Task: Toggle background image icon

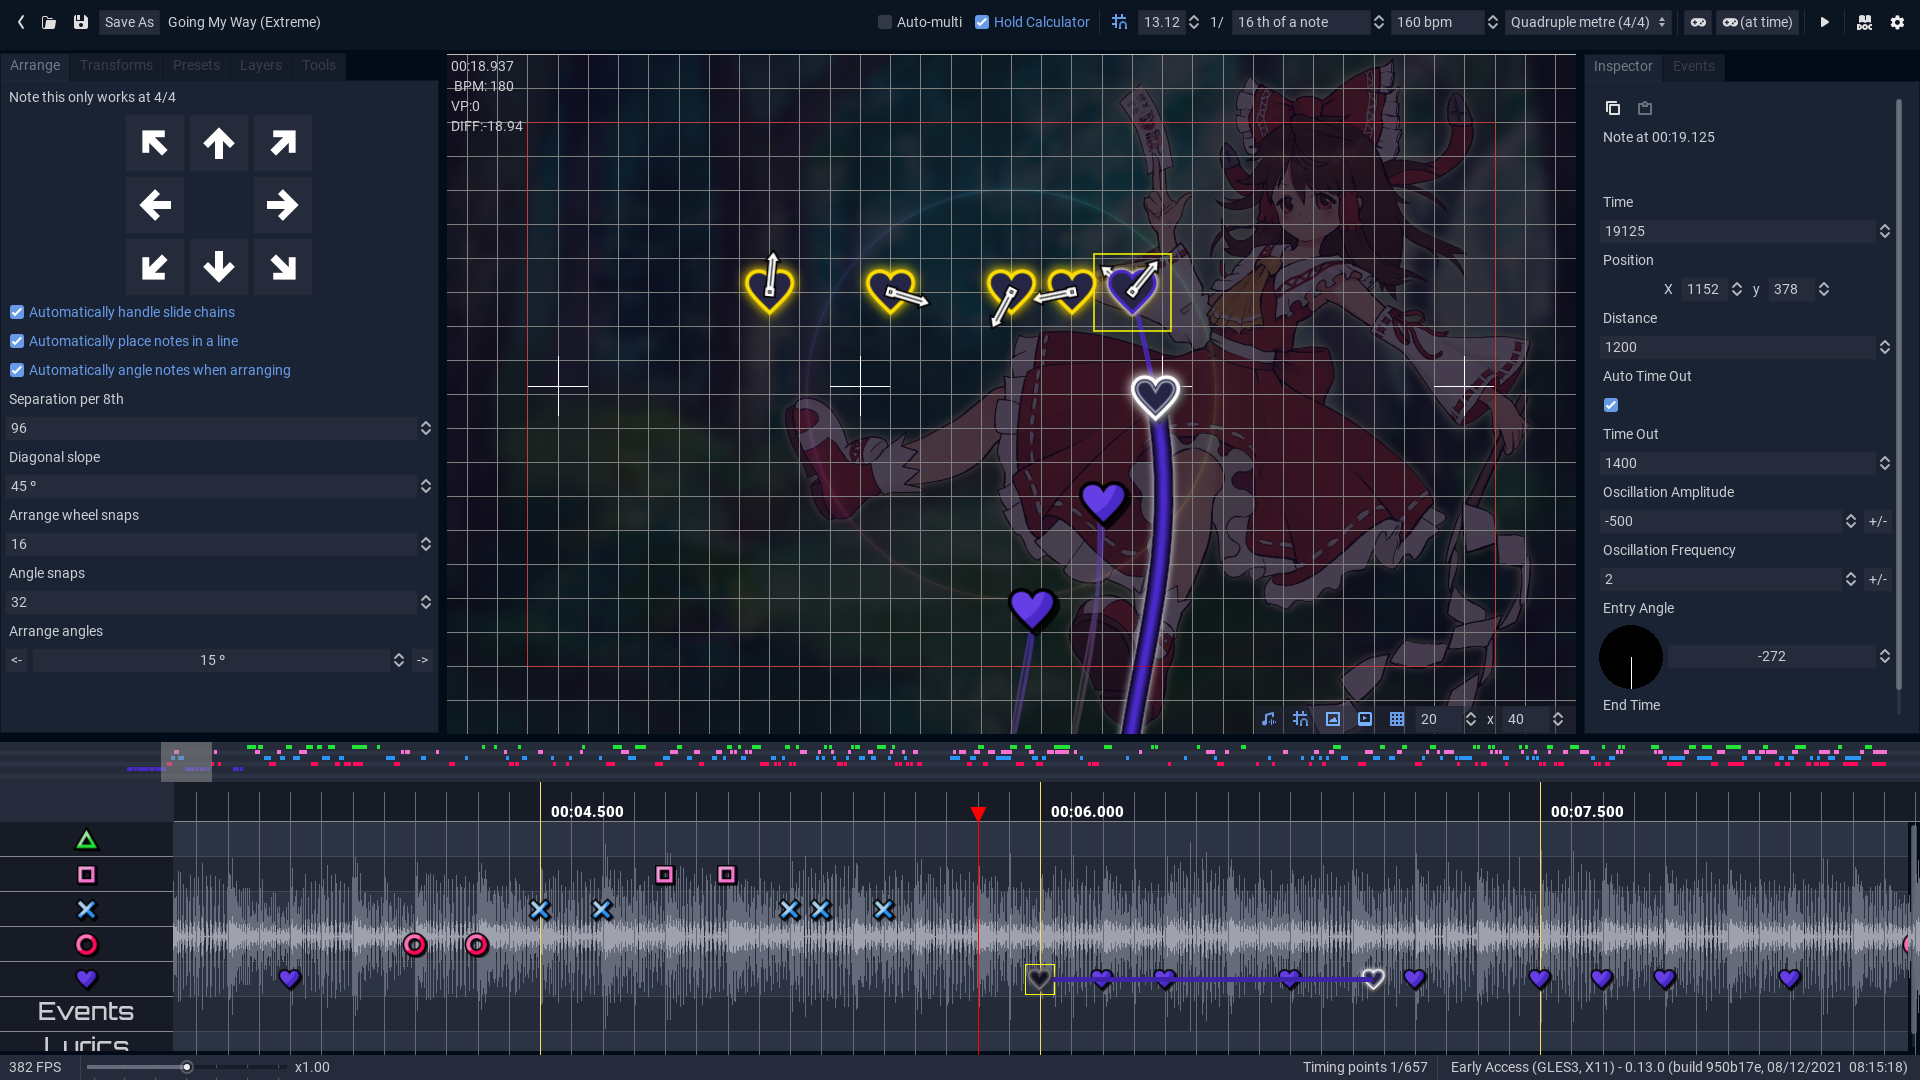Action: pyautogui.click(x=1333, y=719)
